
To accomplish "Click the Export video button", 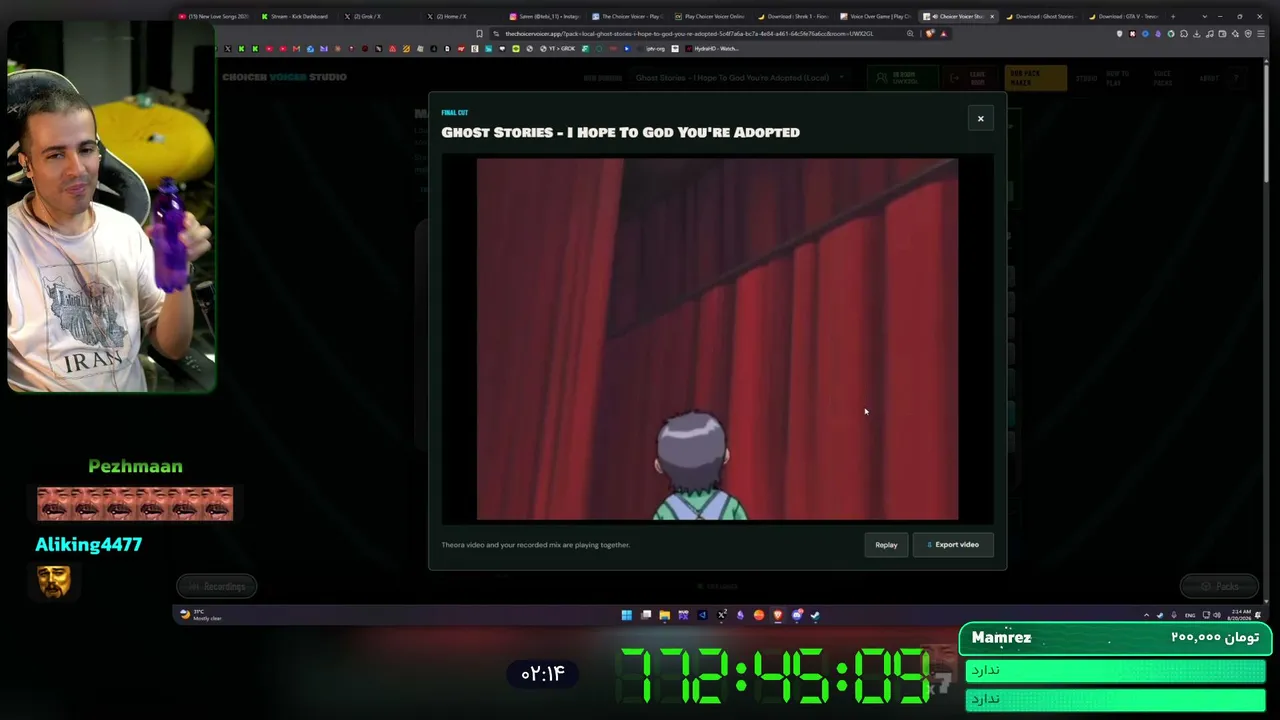I will pos(953,545).
